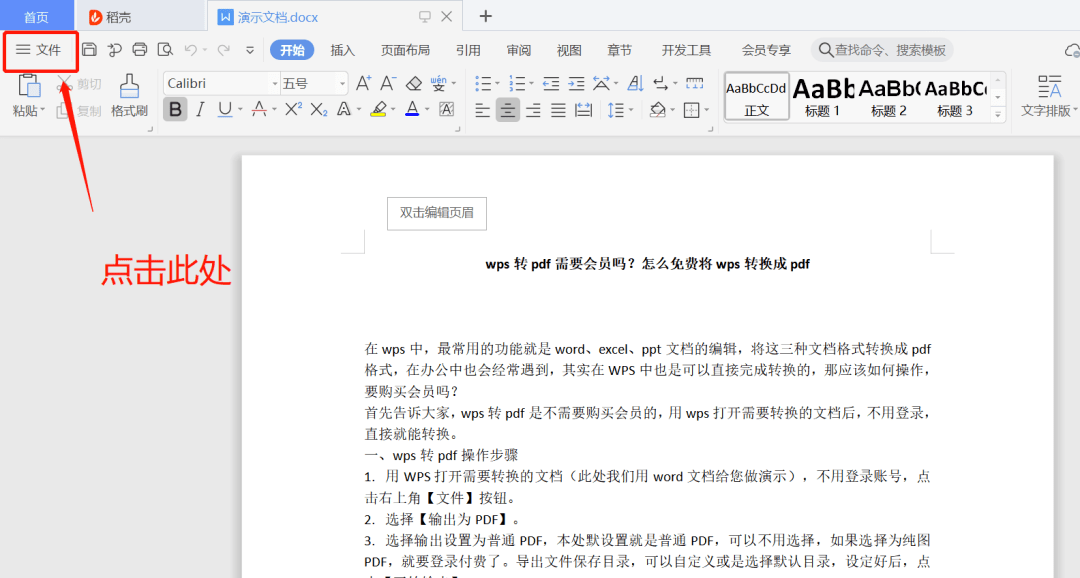This screenshot has height=578, width=1080.
Task: Click the Underline U icon
Action: coord(225,109)
